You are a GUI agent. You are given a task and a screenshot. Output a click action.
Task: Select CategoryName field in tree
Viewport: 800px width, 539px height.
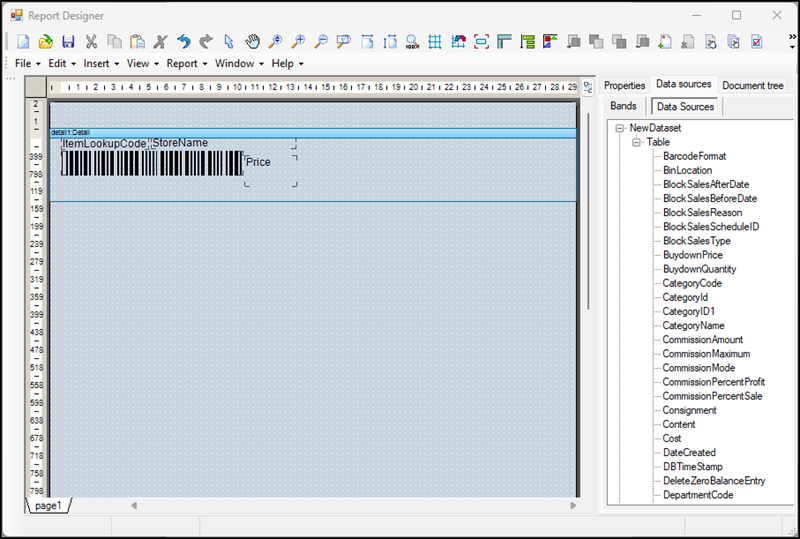(693, 326)
